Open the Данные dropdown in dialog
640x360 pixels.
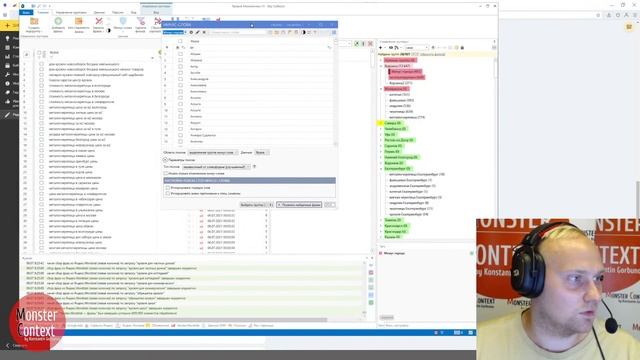[x=261, y=152]
